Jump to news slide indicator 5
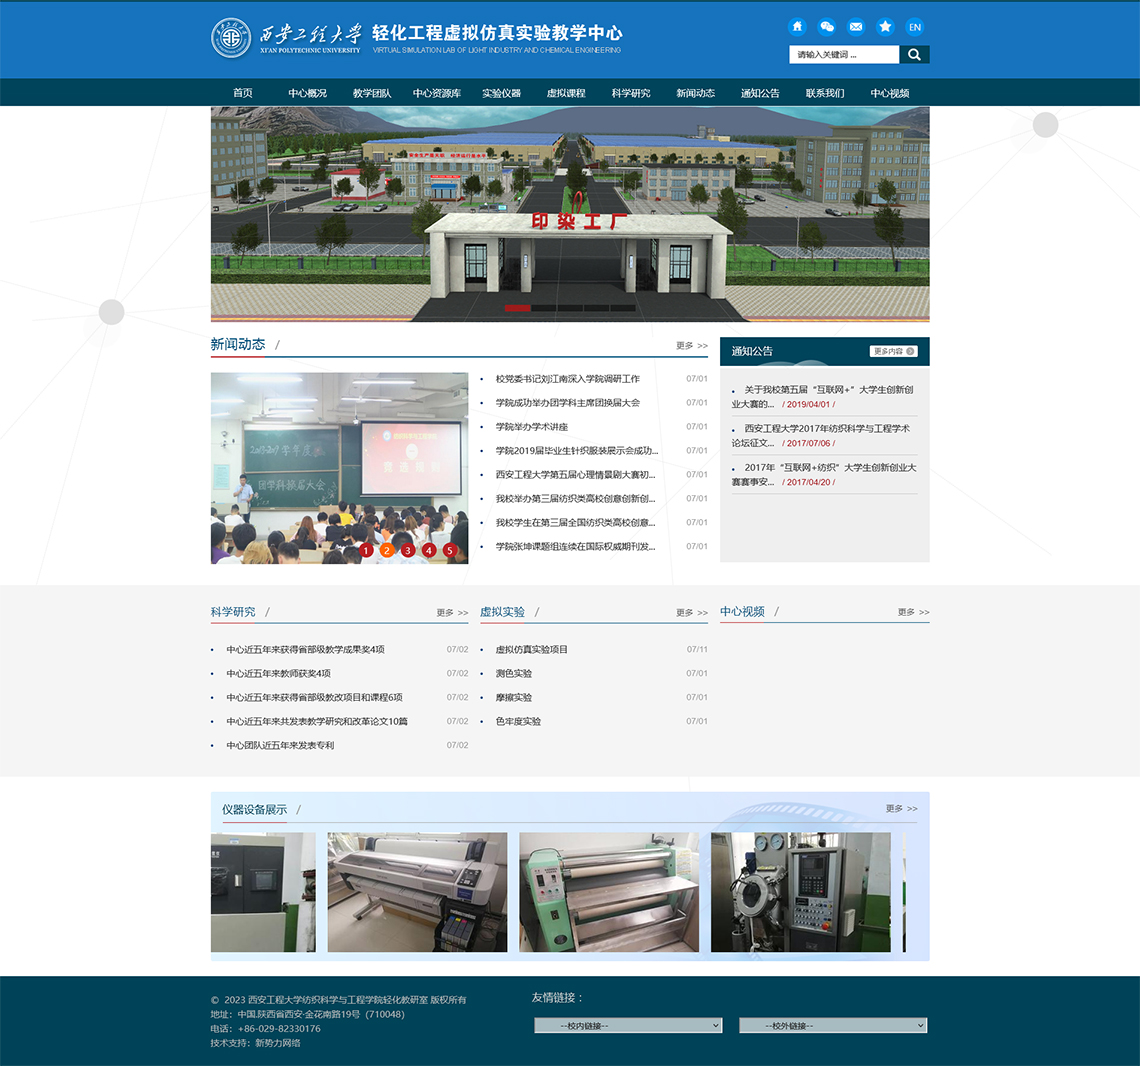The image size is (1140, 1066). 450,550
